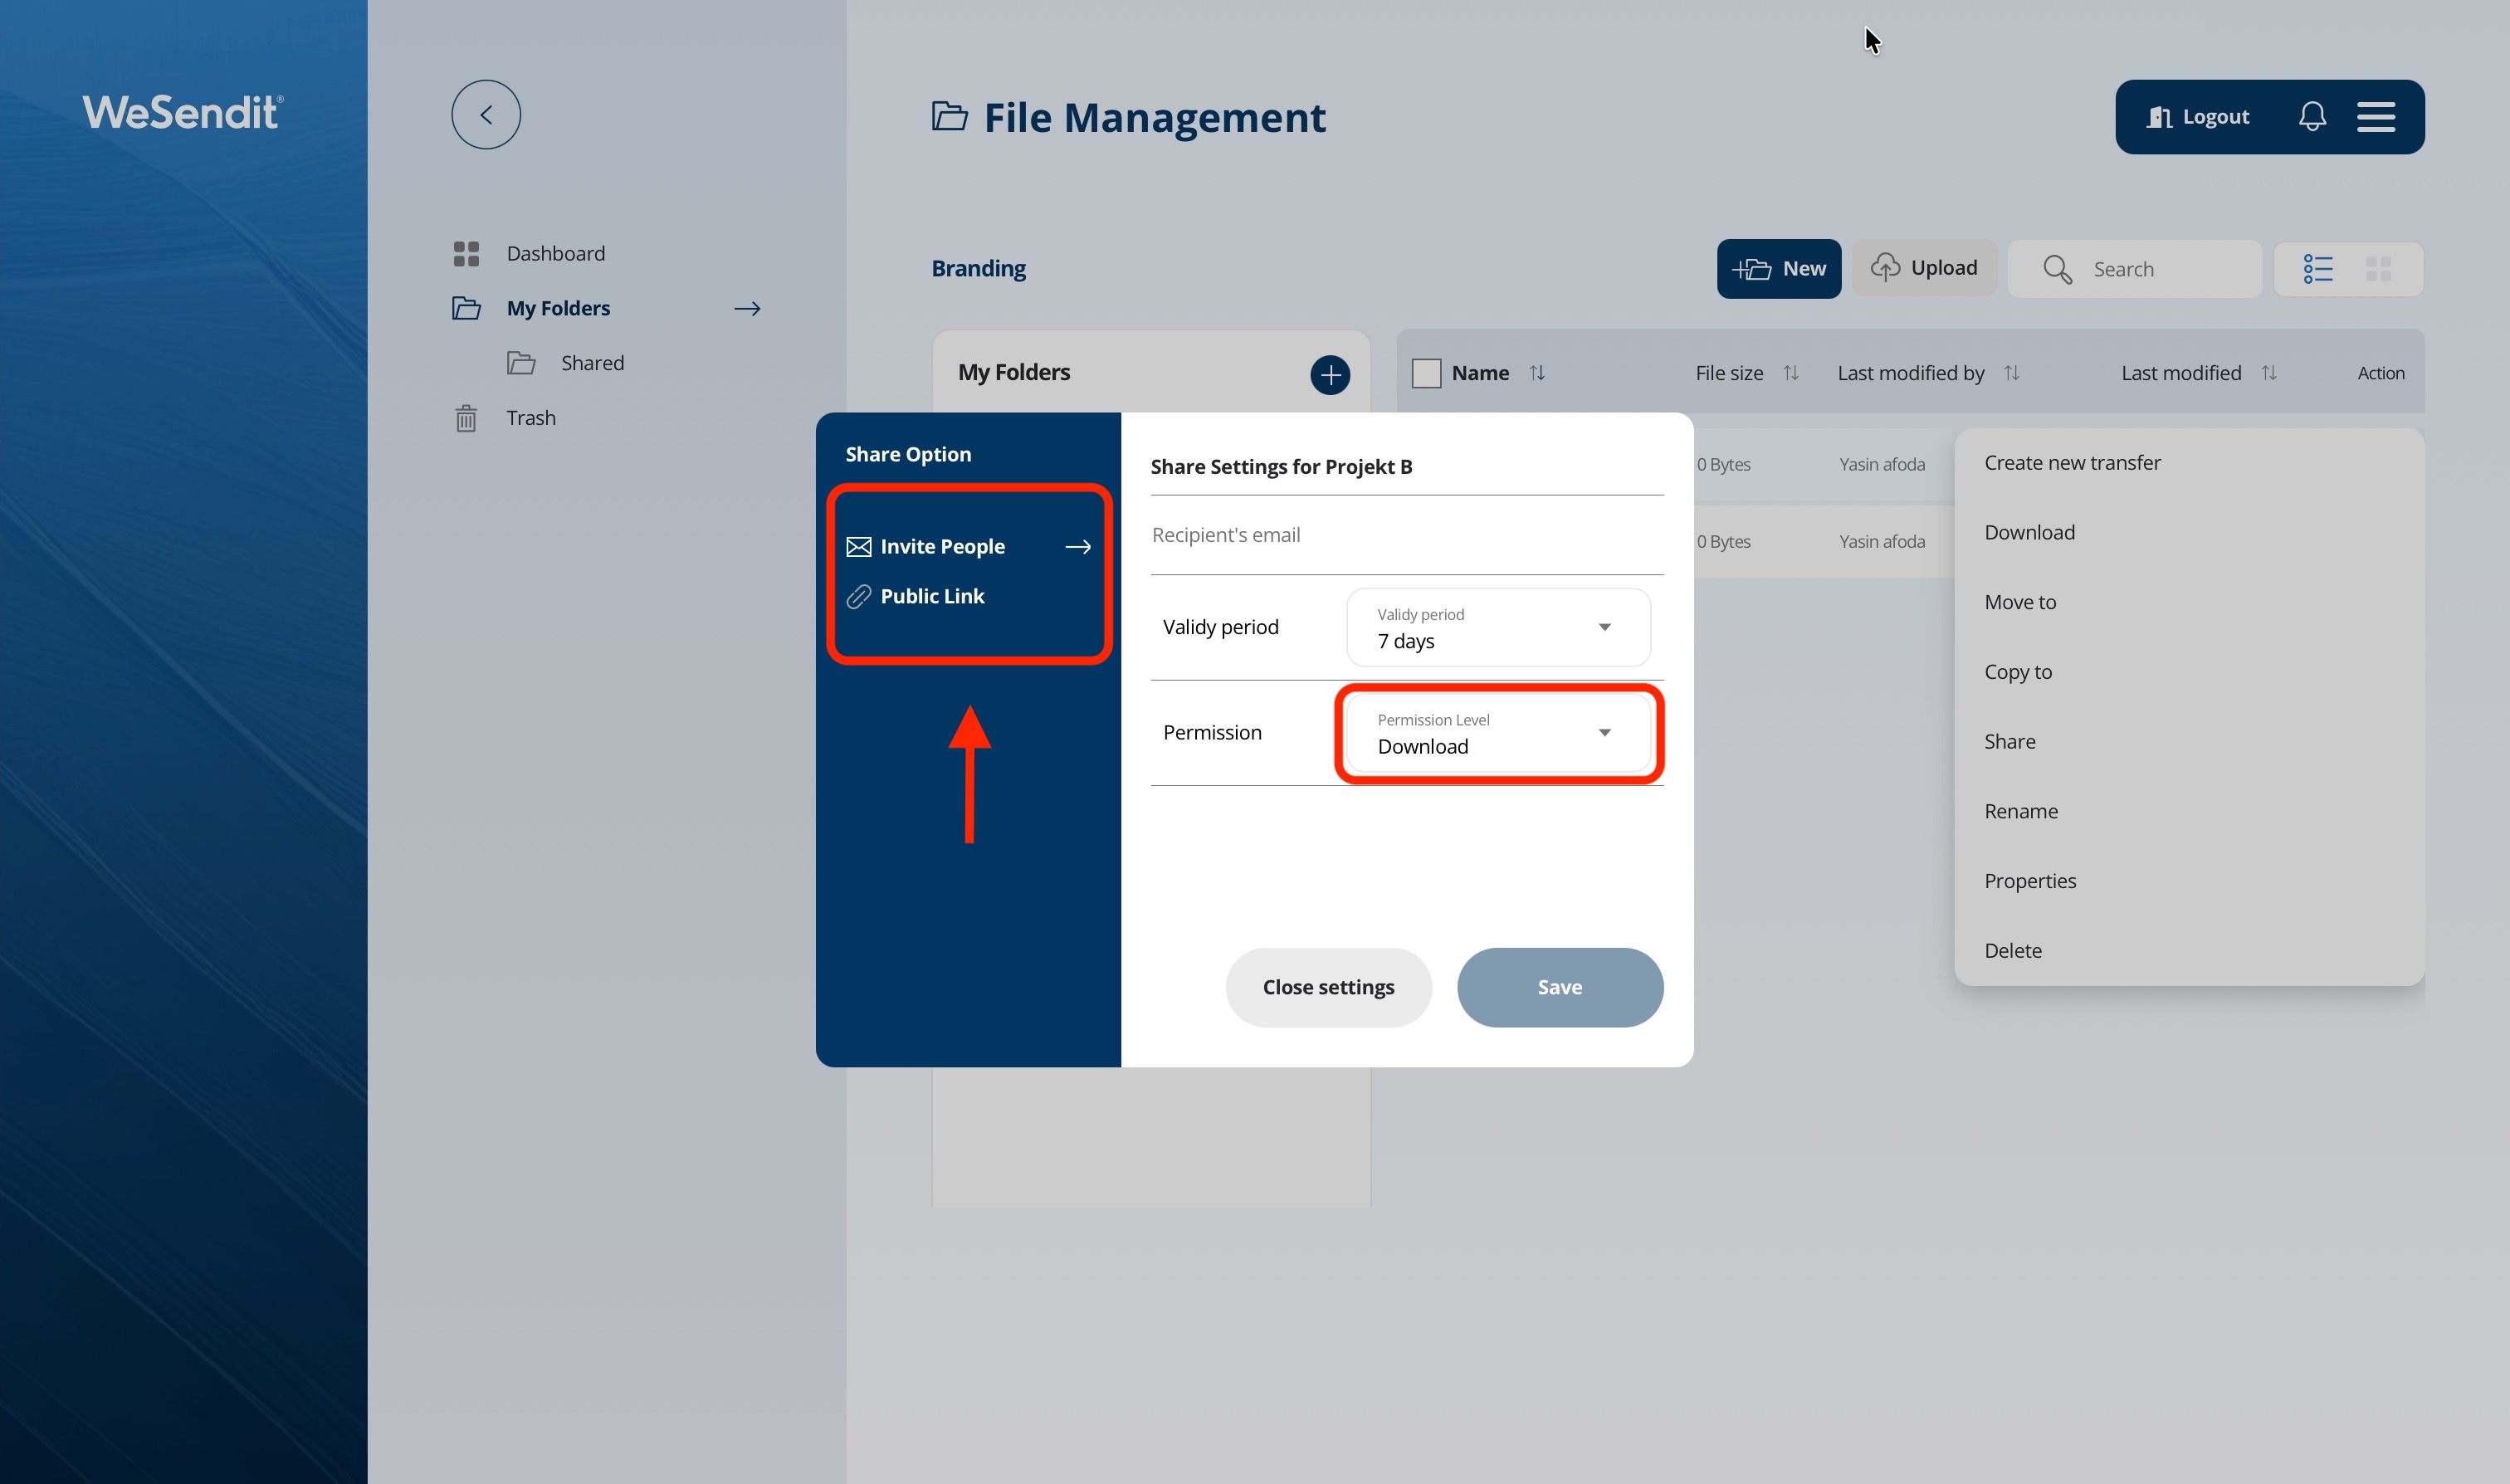Expand the Validy period dropdown

(1497, 628)
